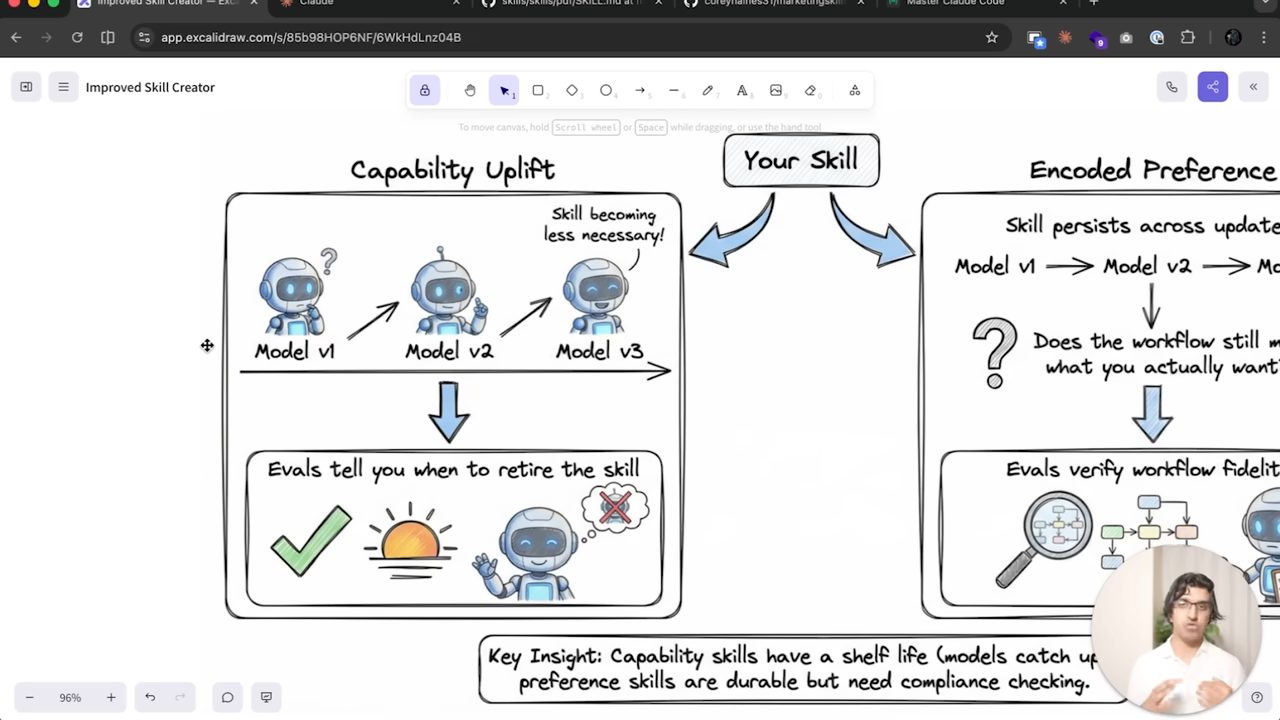Close the Improved Skill Creator browser tab
Image resolution: width=1280 pixels, height=720 pixels.
click(256, 3)
